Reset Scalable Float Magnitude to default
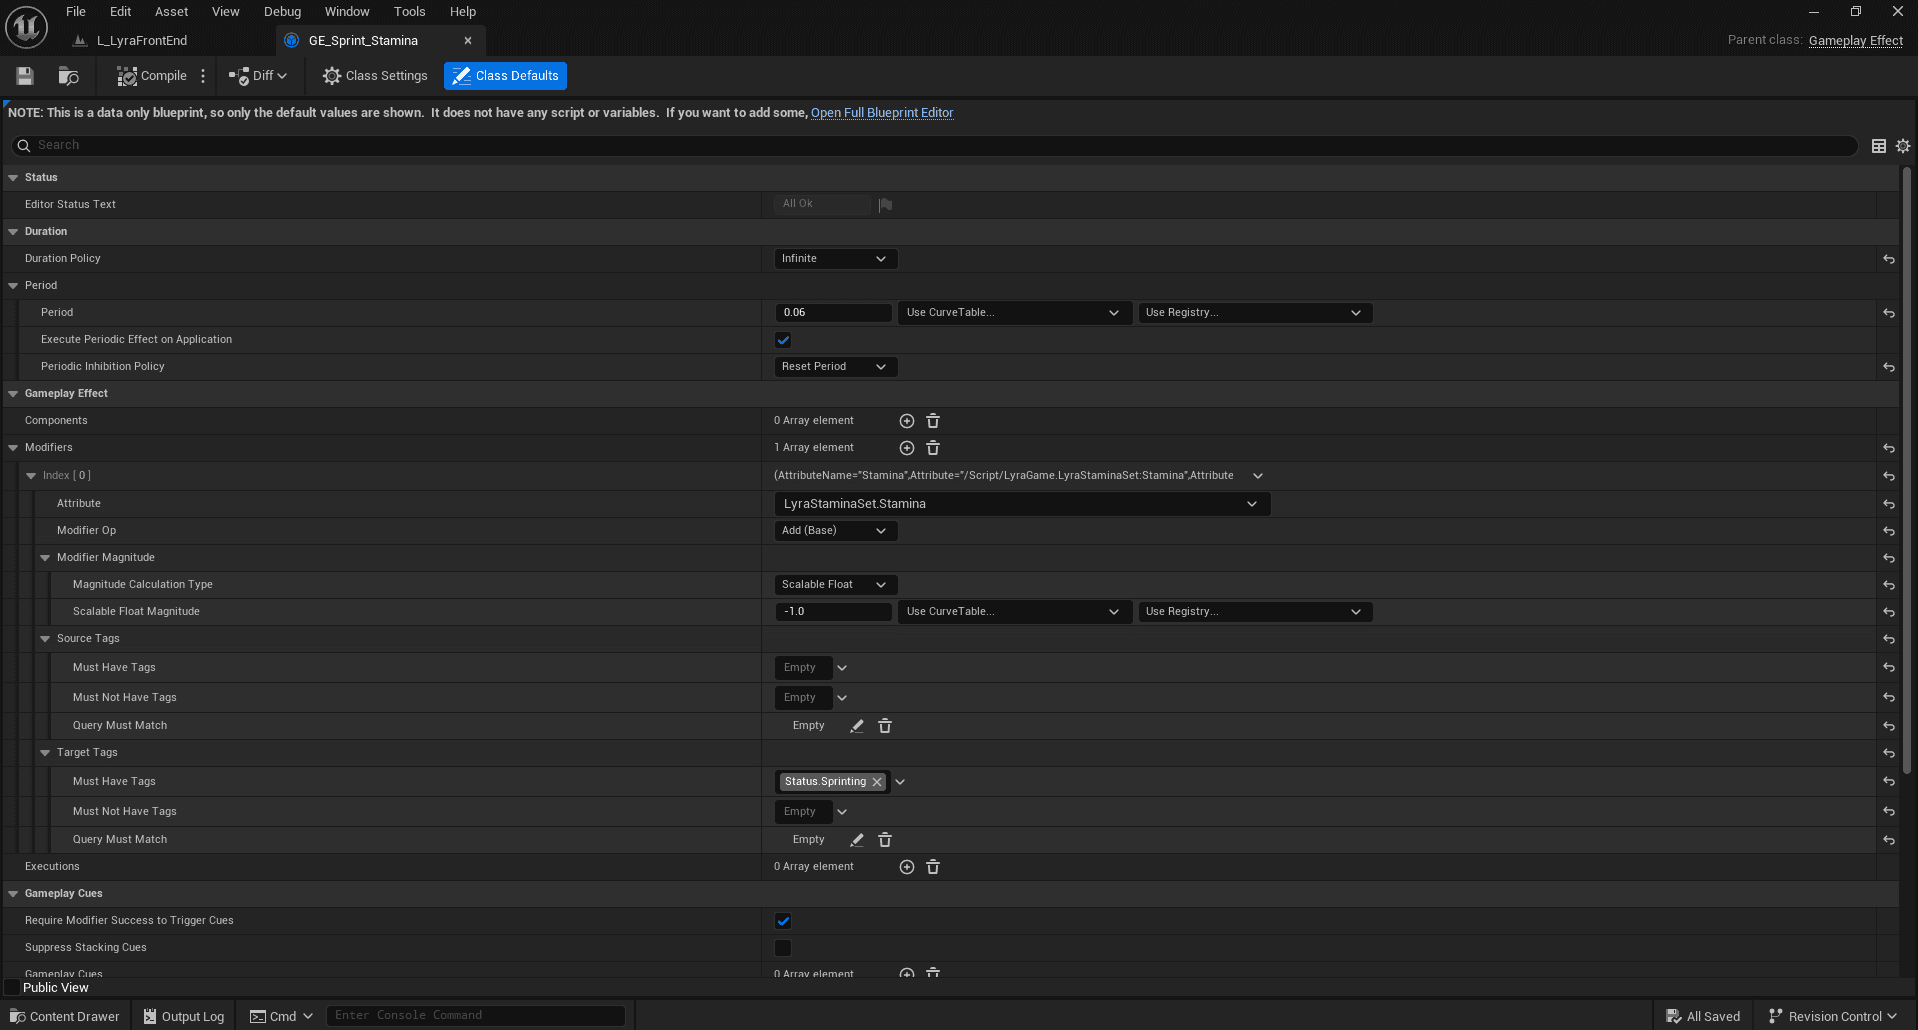 [1889, 612]
